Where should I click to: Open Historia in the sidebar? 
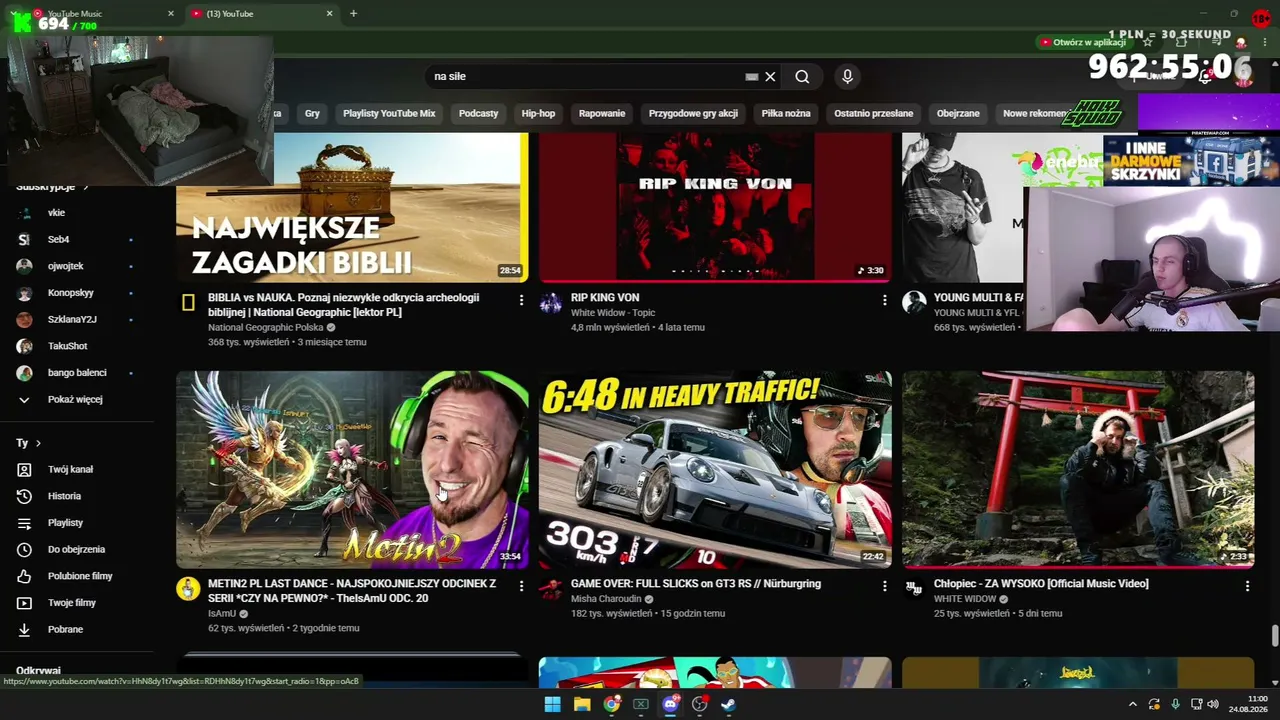pos(64,496)
